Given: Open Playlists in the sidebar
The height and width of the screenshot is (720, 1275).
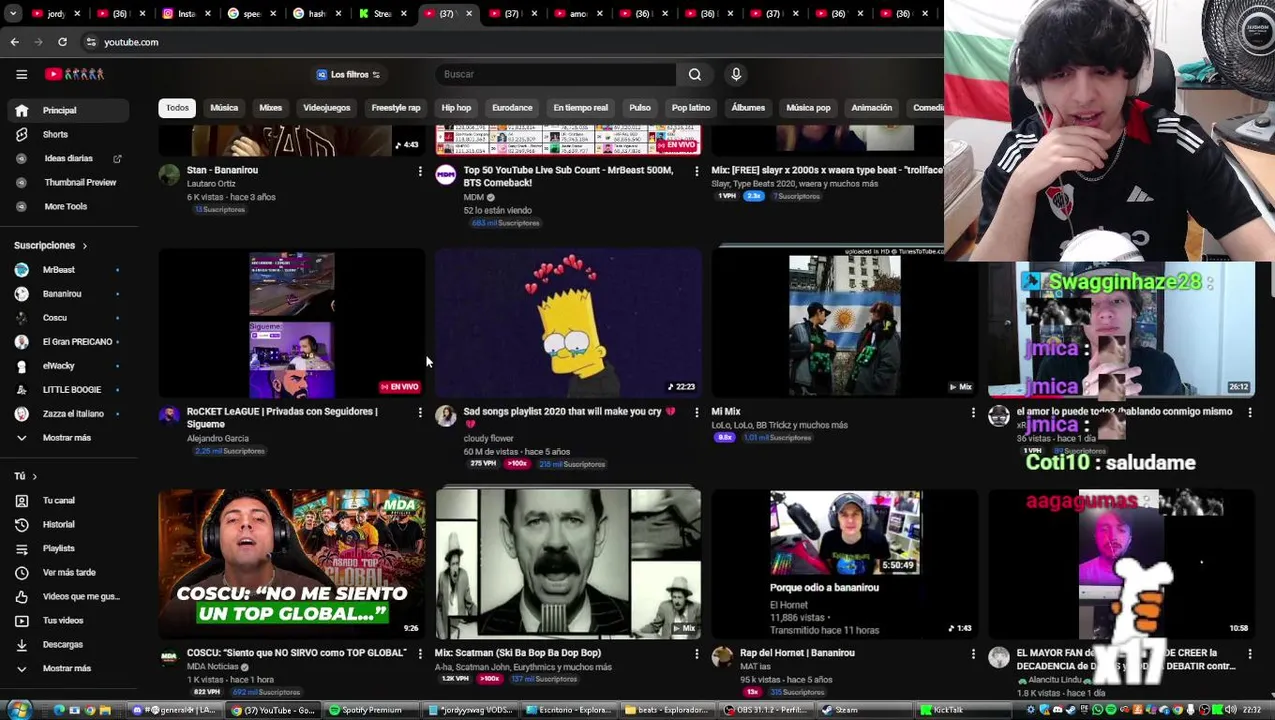Looking at the screenshot, I should (x=68, y=549).
